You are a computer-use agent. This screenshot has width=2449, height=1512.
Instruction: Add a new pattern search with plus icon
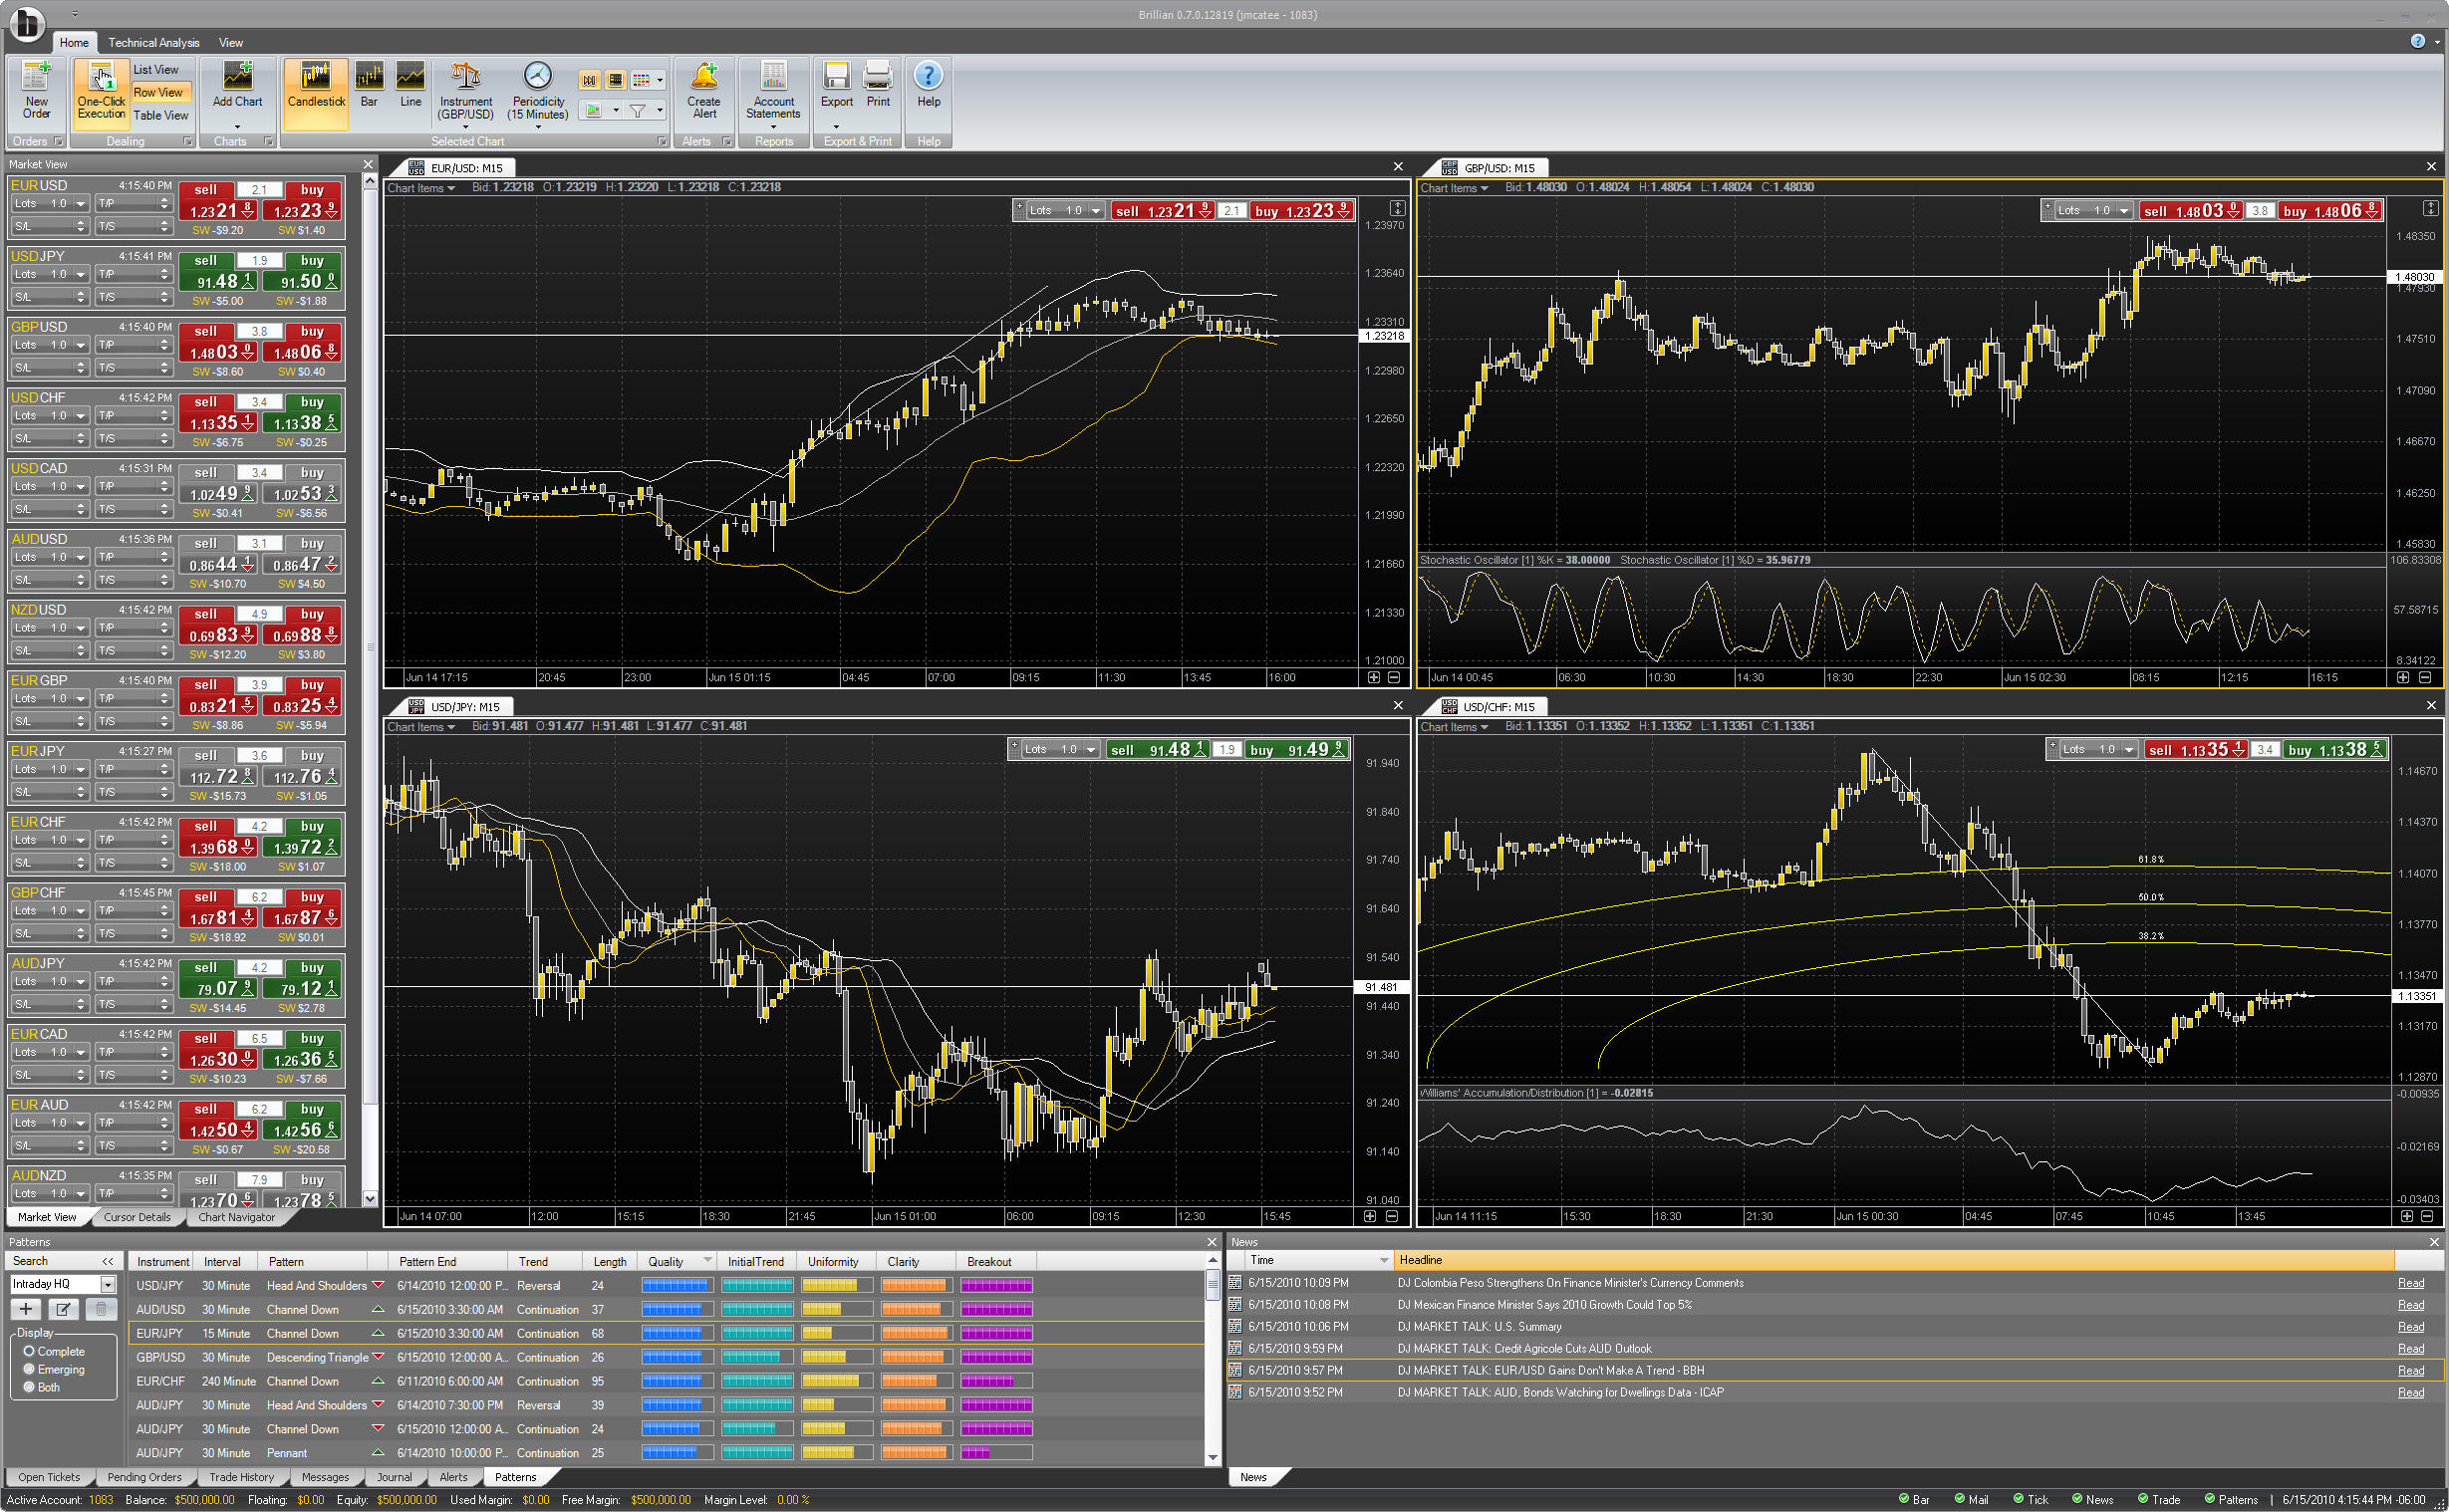(26, 1309)
